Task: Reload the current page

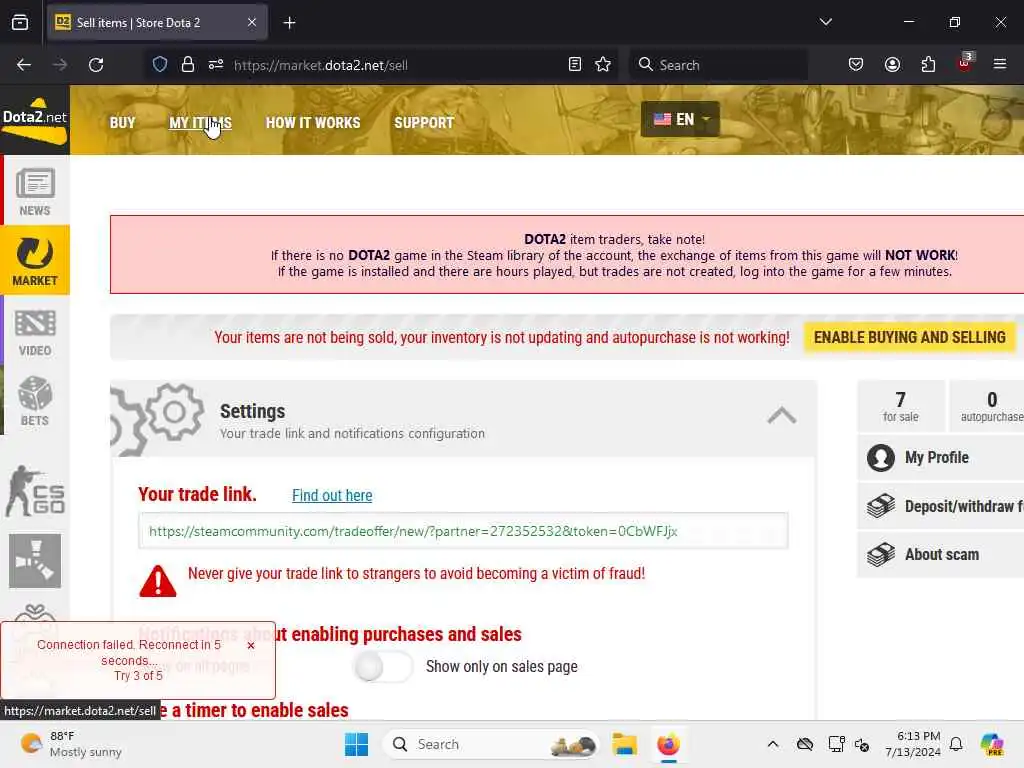Action: tap(96, 65)
